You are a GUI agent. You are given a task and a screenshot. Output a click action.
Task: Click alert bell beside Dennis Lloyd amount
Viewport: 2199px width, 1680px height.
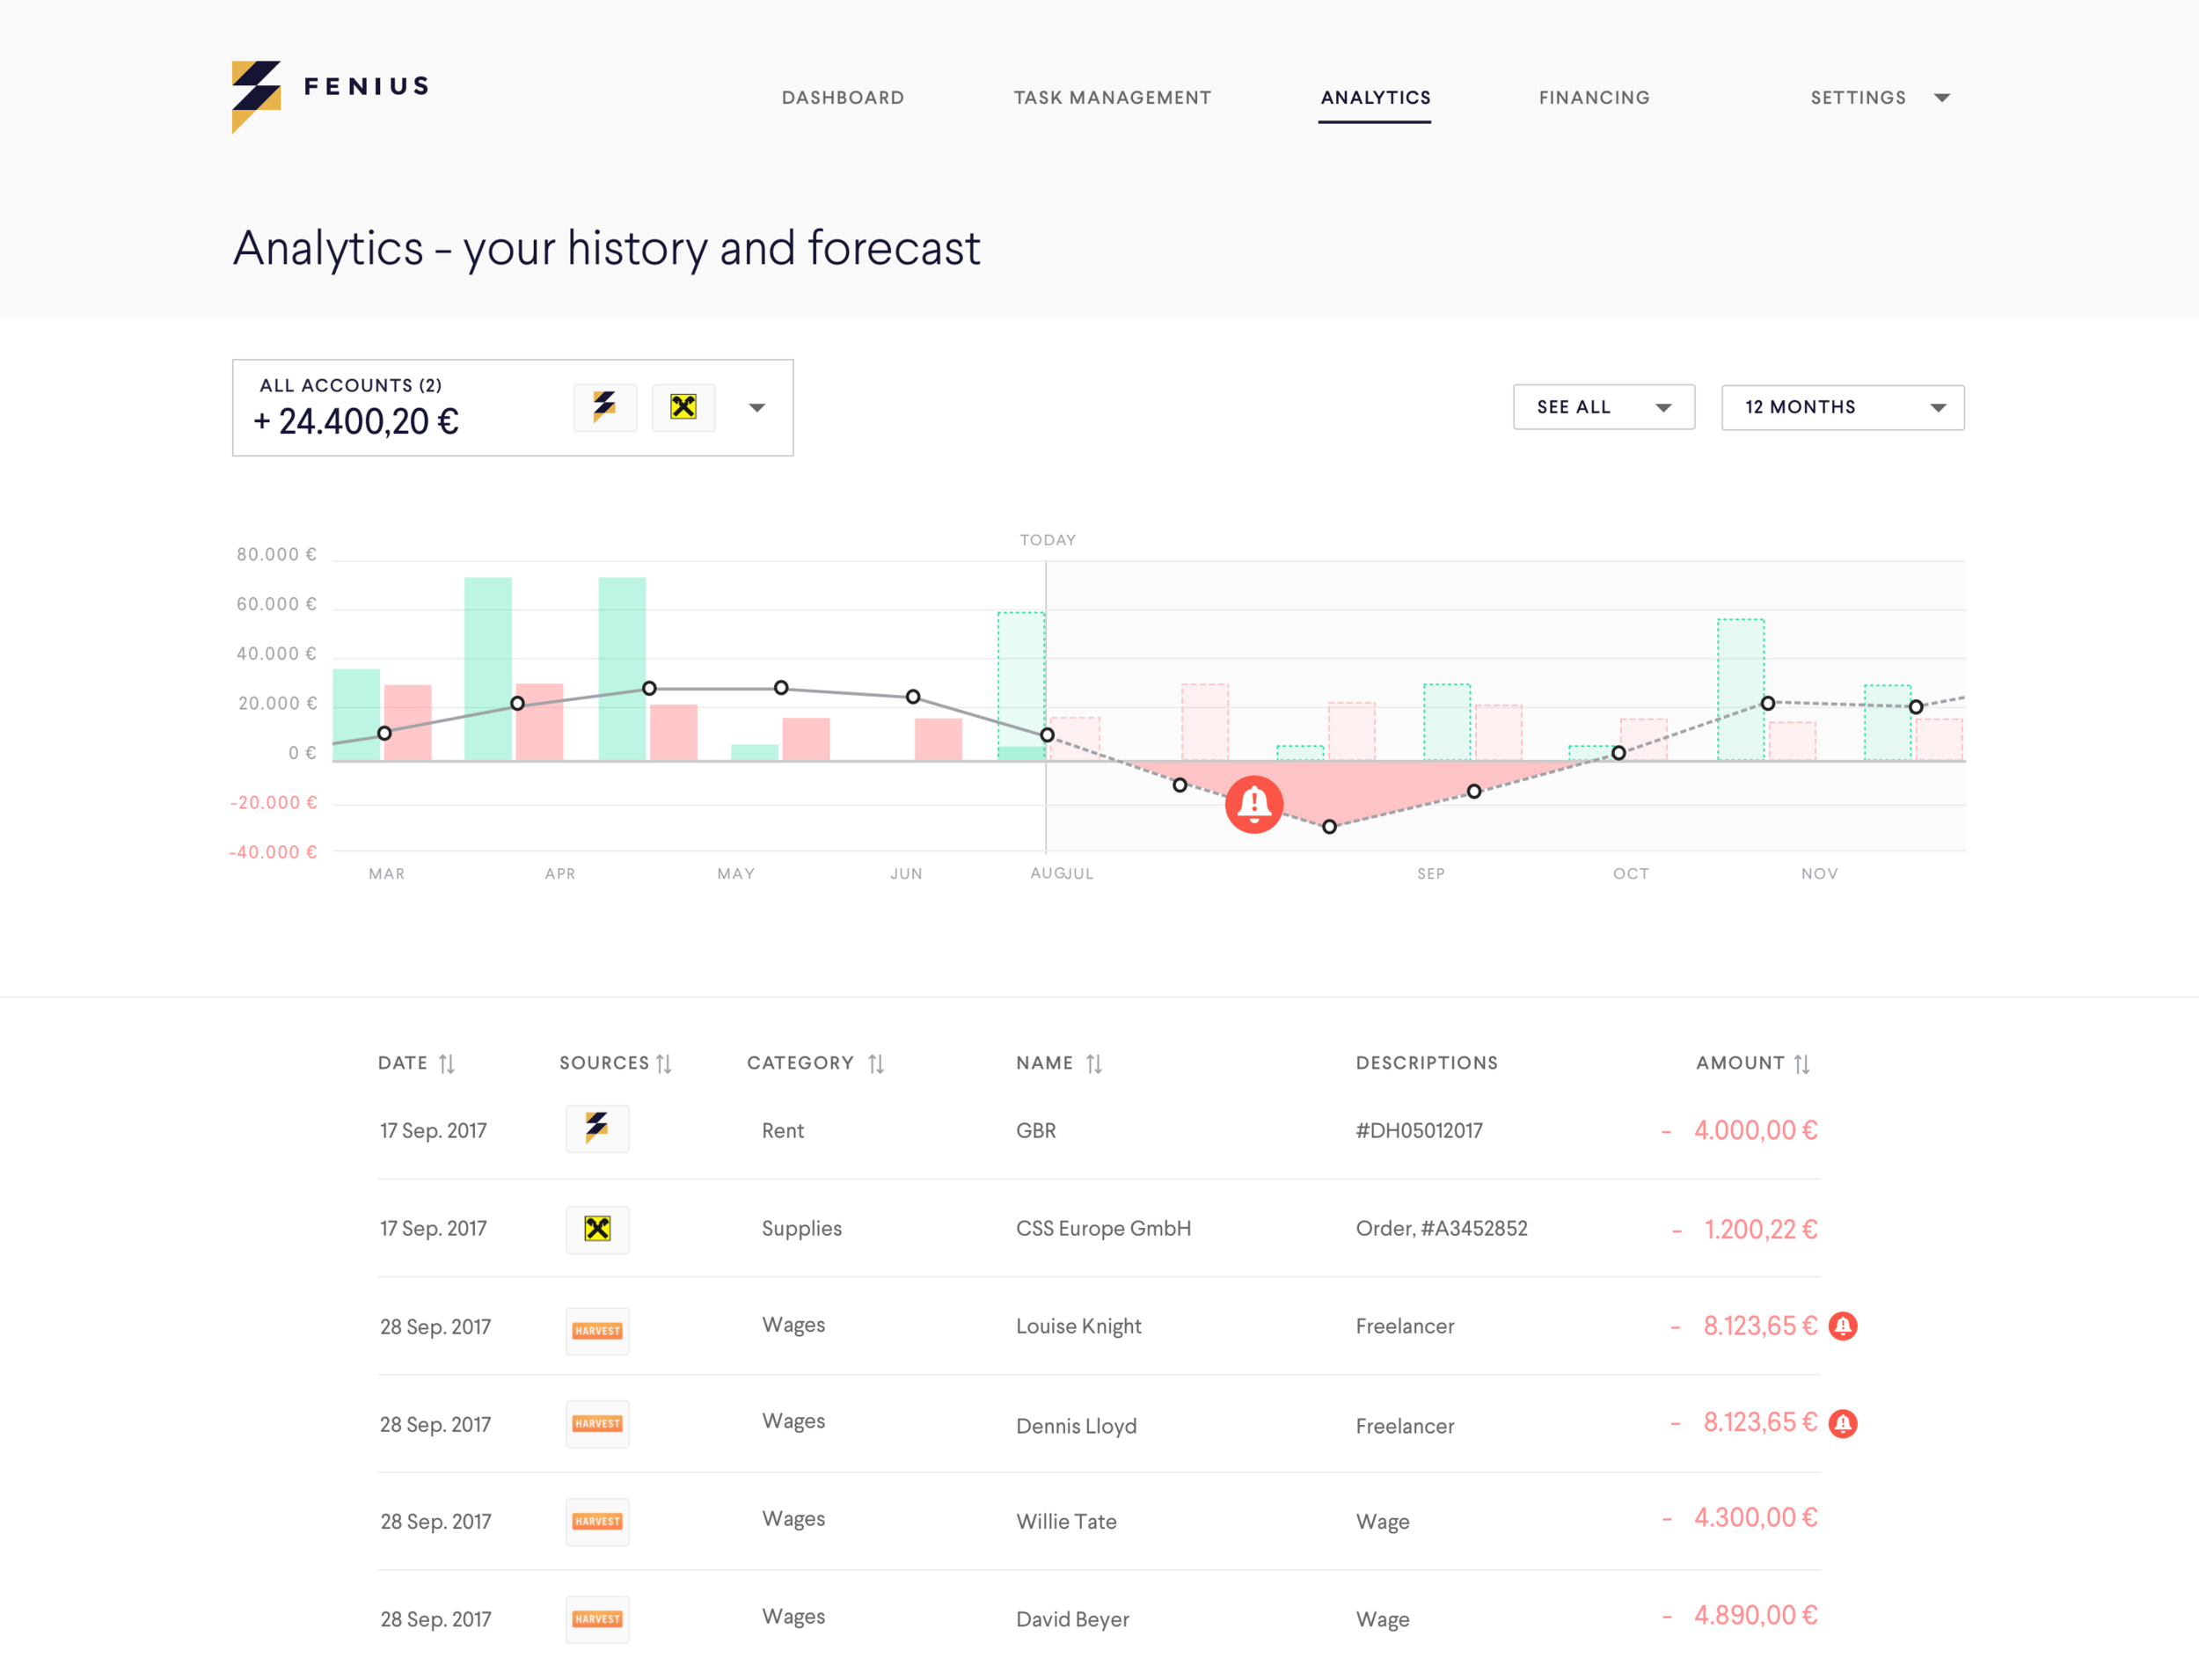pos(1842,1423)
